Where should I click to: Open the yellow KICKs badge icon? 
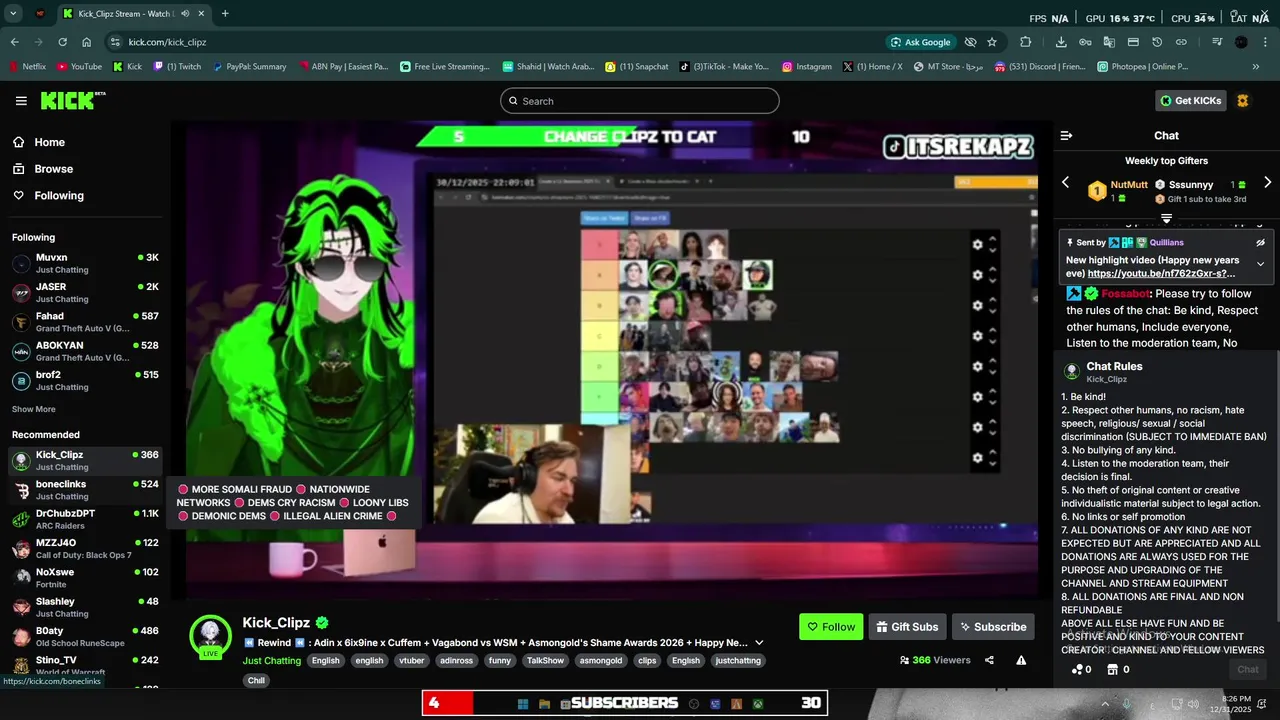coord(1243,101)
